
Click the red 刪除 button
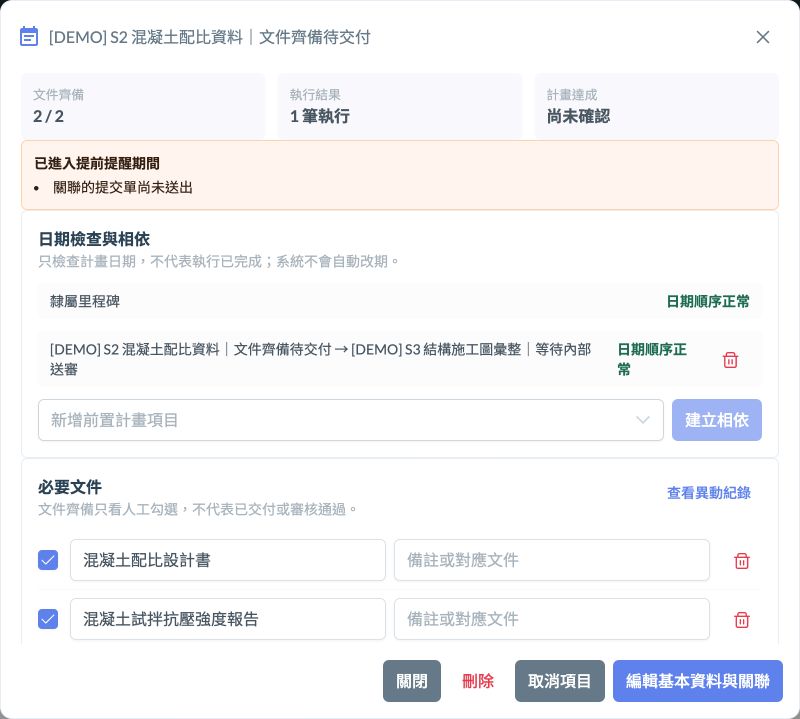click(478, 681)
